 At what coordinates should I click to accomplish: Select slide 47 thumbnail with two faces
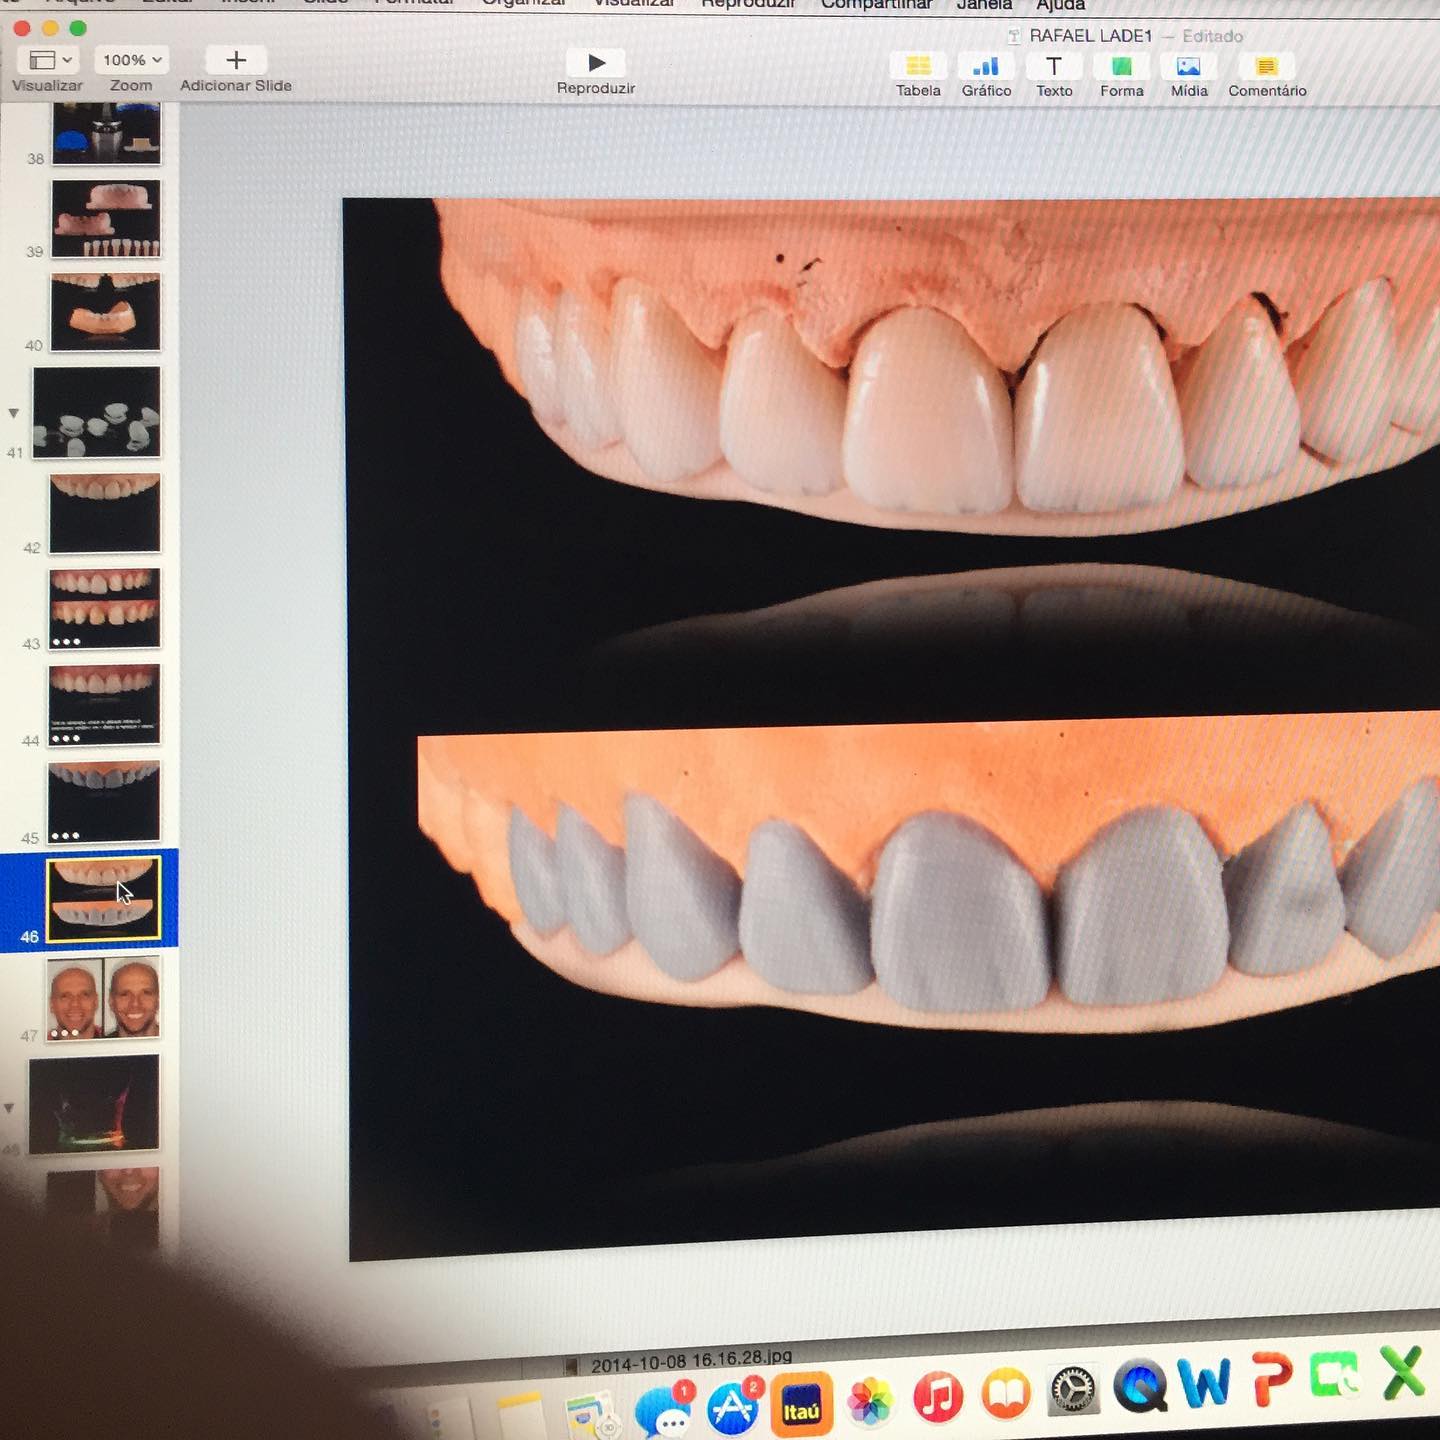(x=102, y=998)
